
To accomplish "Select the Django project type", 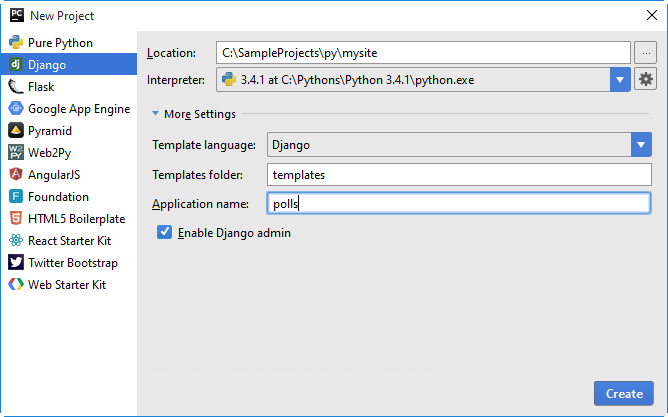I will pyautogui.click(x=69, y=64).
